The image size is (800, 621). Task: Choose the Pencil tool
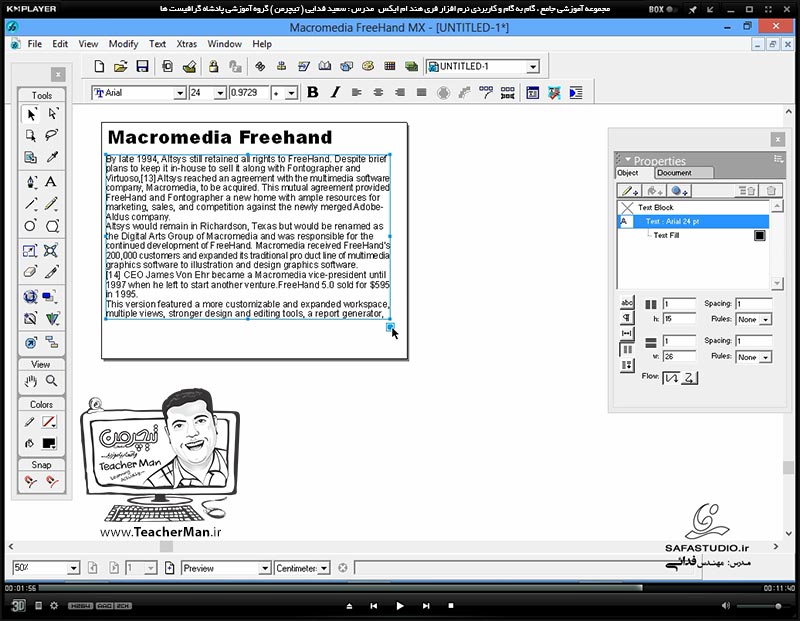(51, 204)
